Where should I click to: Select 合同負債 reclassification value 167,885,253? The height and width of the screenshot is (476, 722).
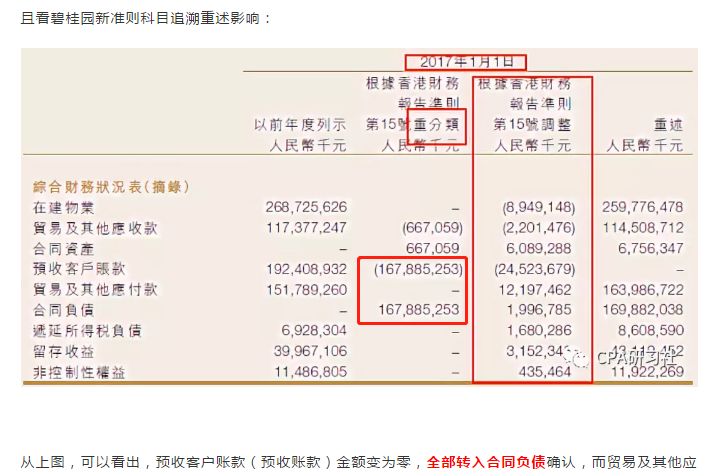click(x=419, y=310)
